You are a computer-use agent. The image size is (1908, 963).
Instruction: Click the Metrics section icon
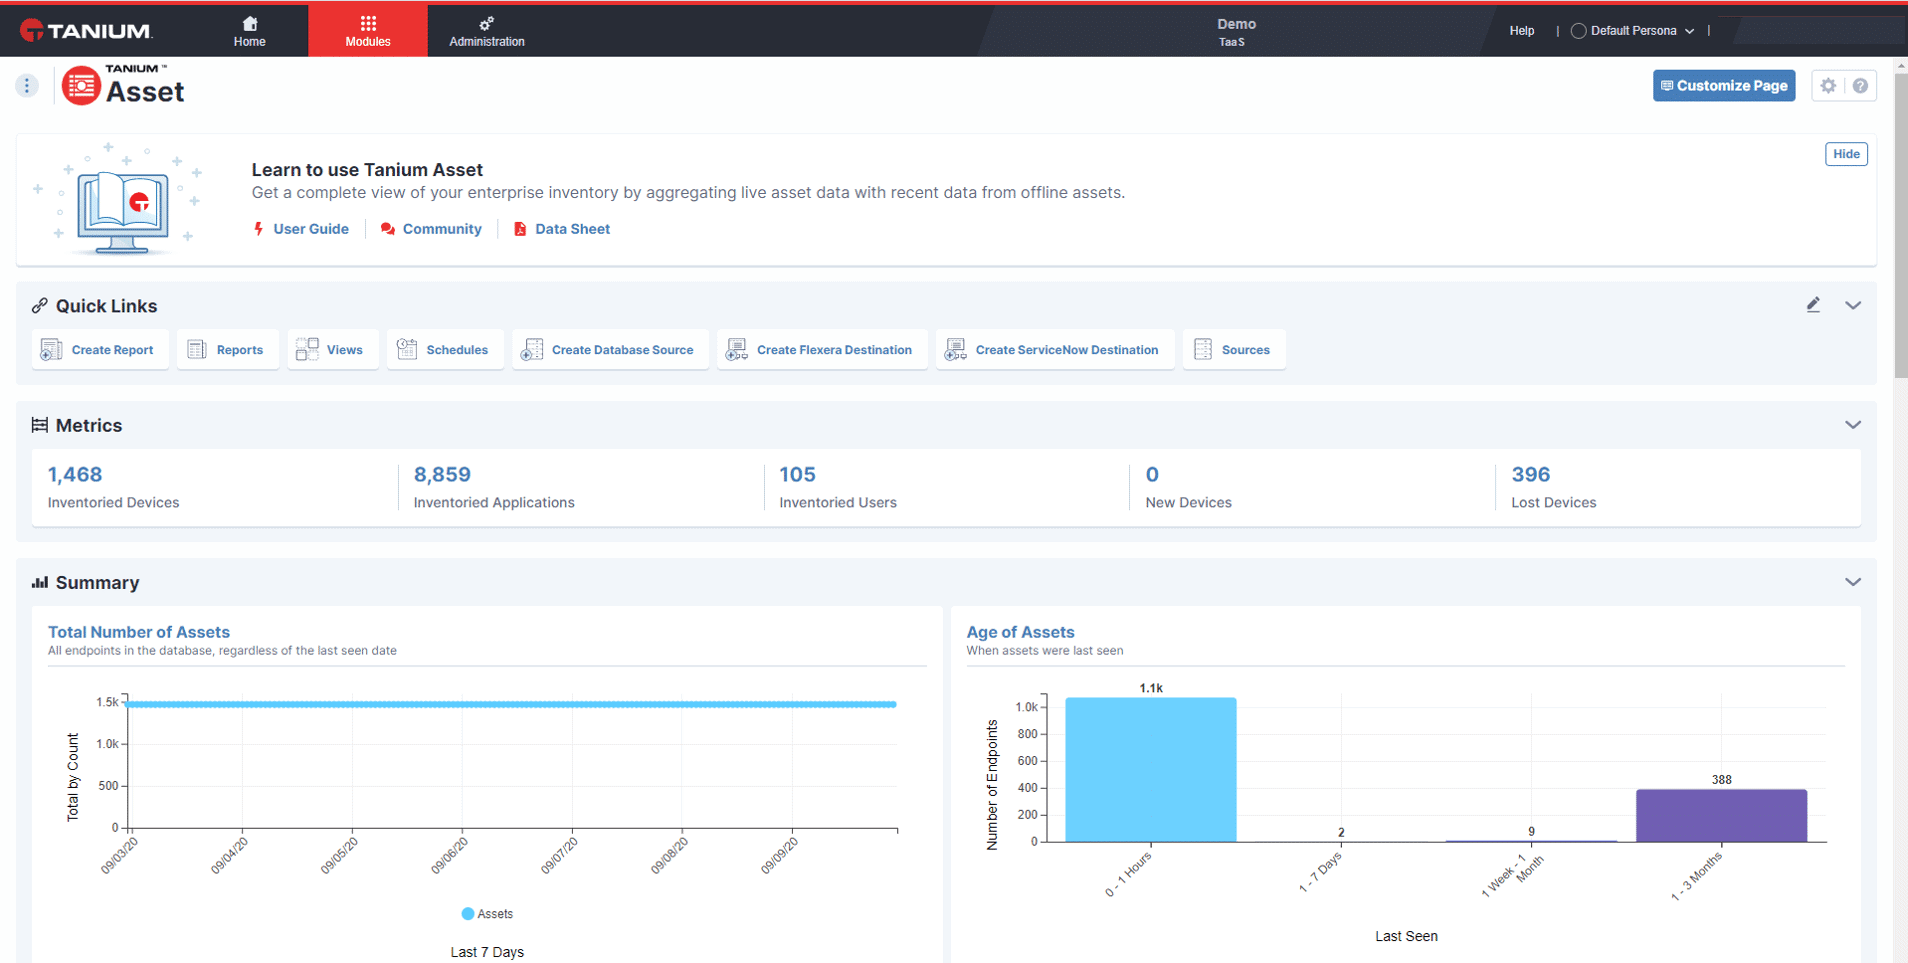point(39,425)
